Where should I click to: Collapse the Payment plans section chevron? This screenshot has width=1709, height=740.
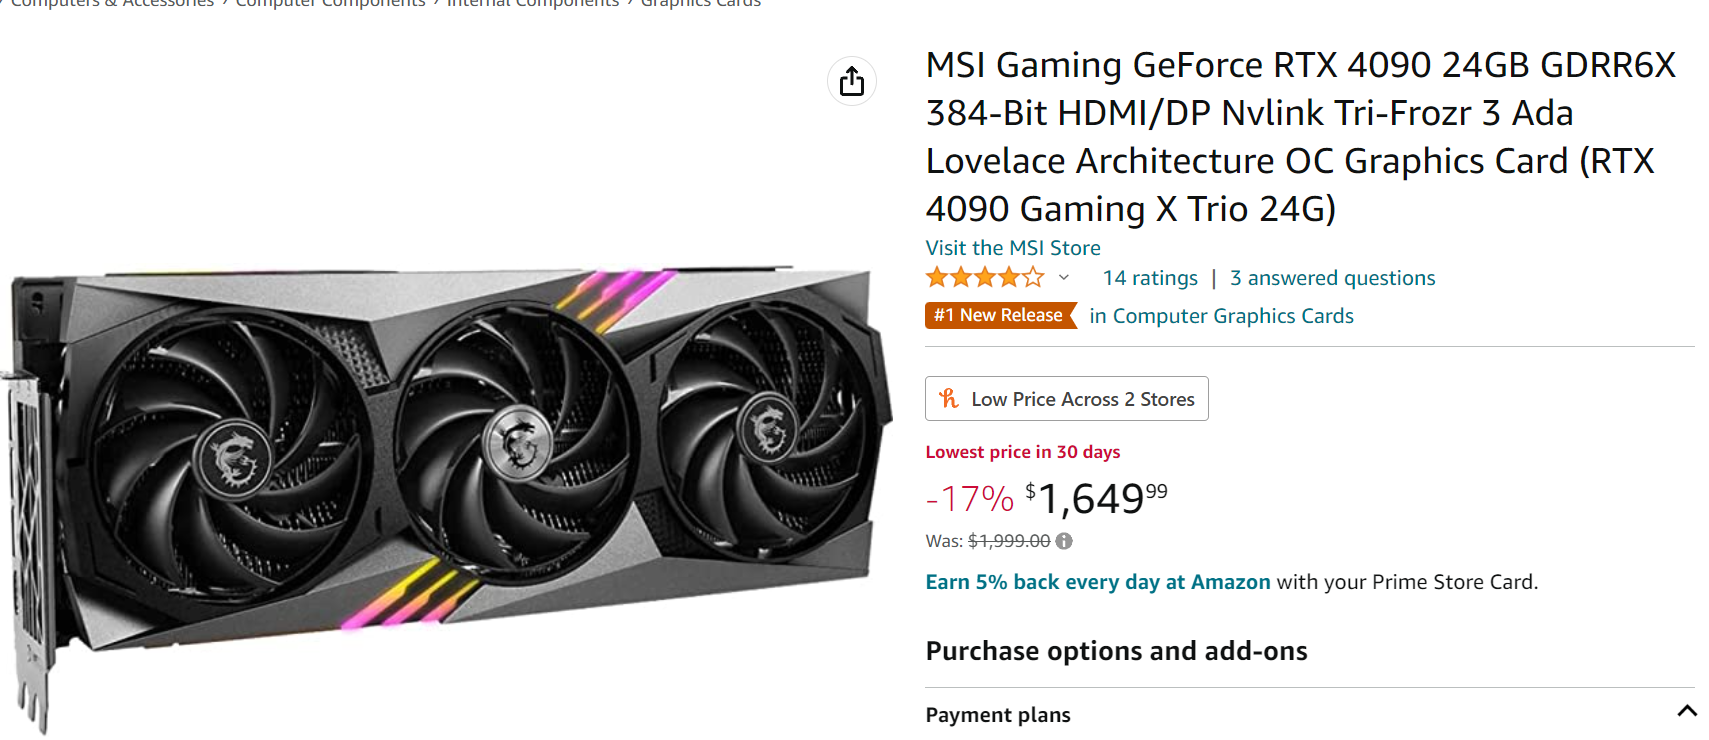pyautogui.click(x=1686, y=711)
